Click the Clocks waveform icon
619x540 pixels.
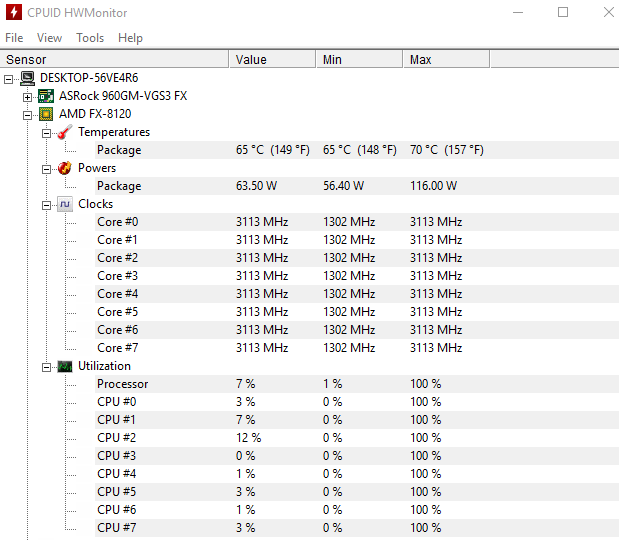click(x=65, y=204)
